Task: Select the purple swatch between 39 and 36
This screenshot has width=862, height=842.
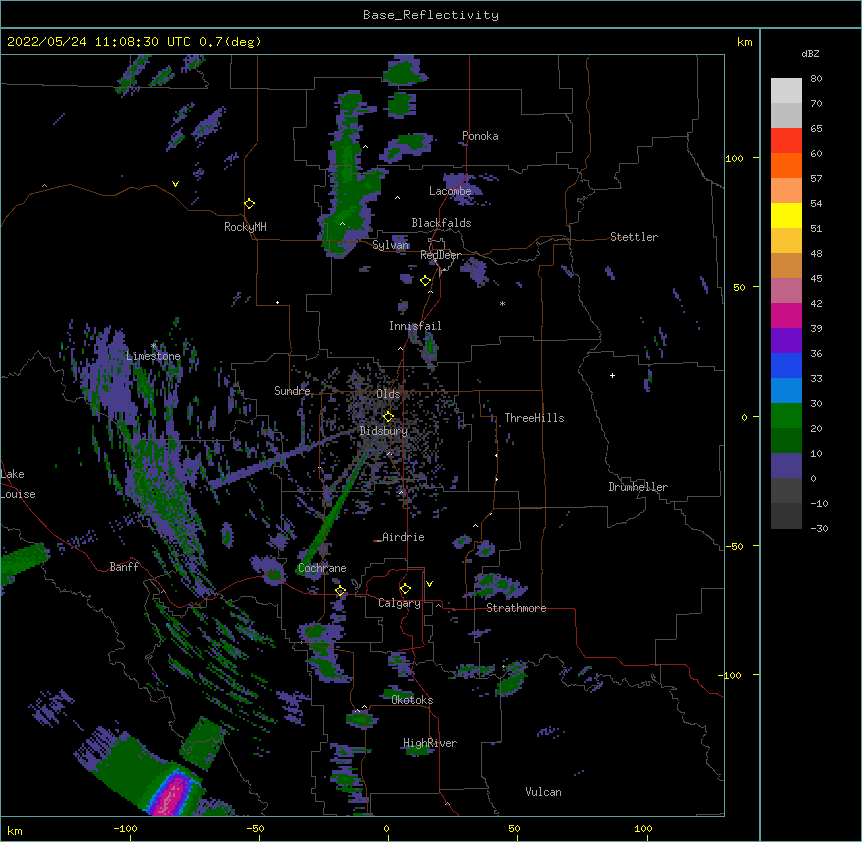Action: pyautogui.click(x=786, y=341)
